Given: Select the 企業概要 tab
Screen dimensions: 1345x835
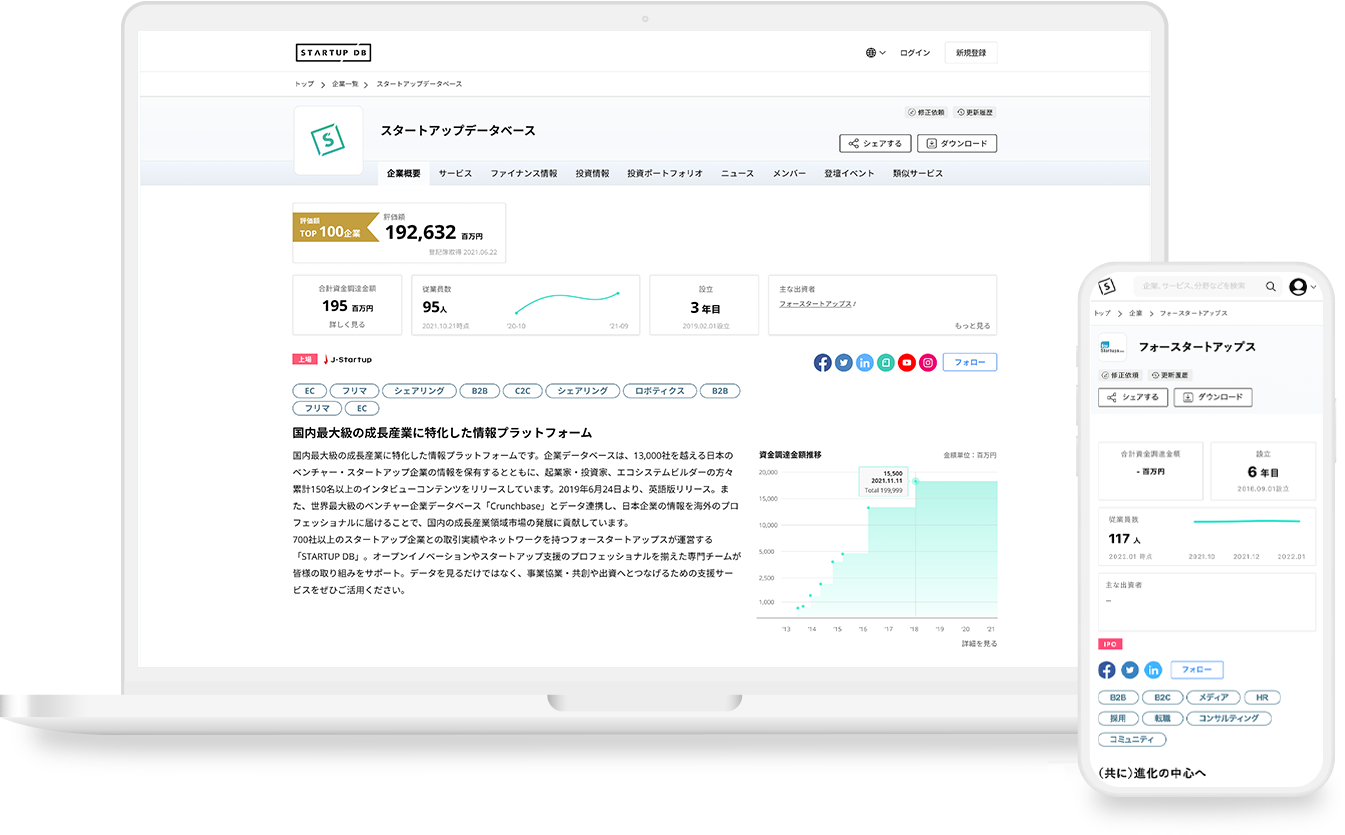Looking at the screenshot, I should (x=404, y=173).
